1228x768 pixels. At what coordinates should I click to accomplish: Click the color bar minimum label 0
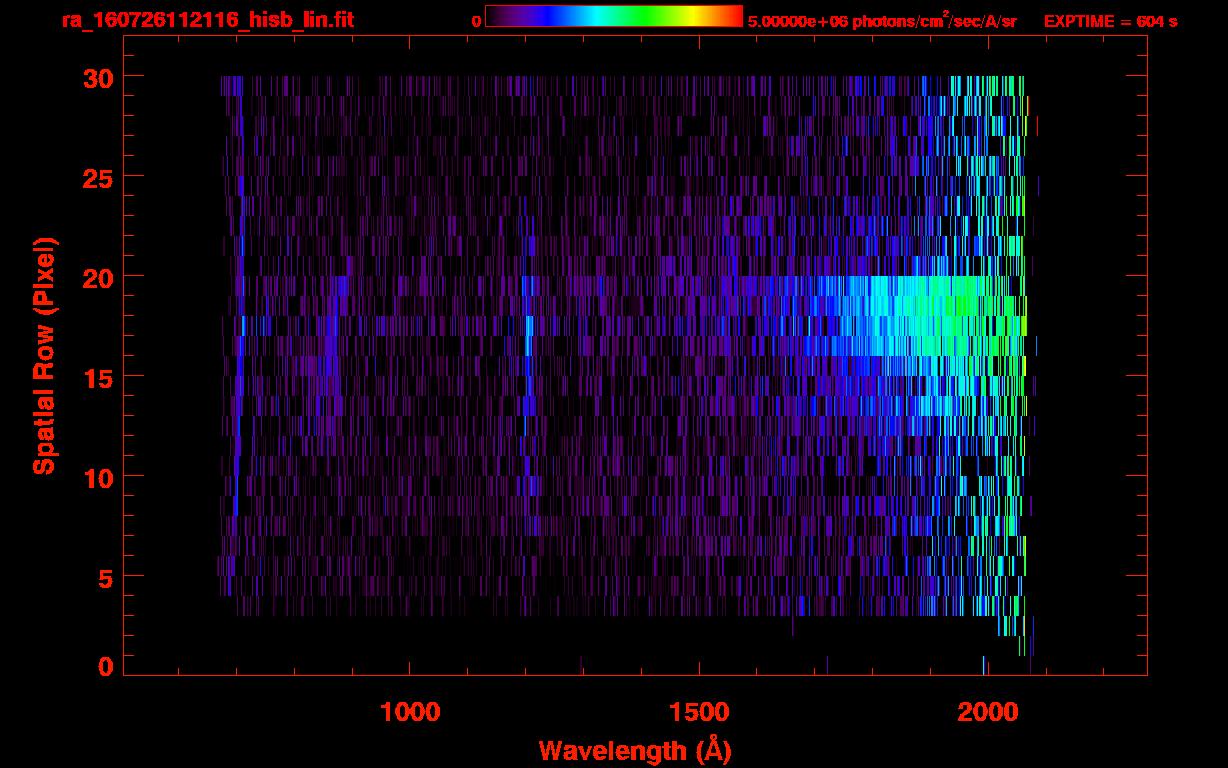pyautogui.click(x=476, y=21)
